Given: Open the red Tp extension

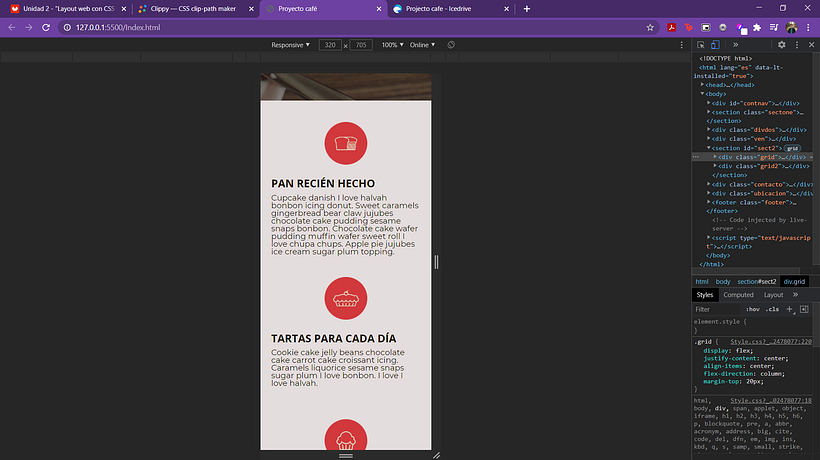Looking at the screenshot, I should pyautogui.click(x=689, y=27).
